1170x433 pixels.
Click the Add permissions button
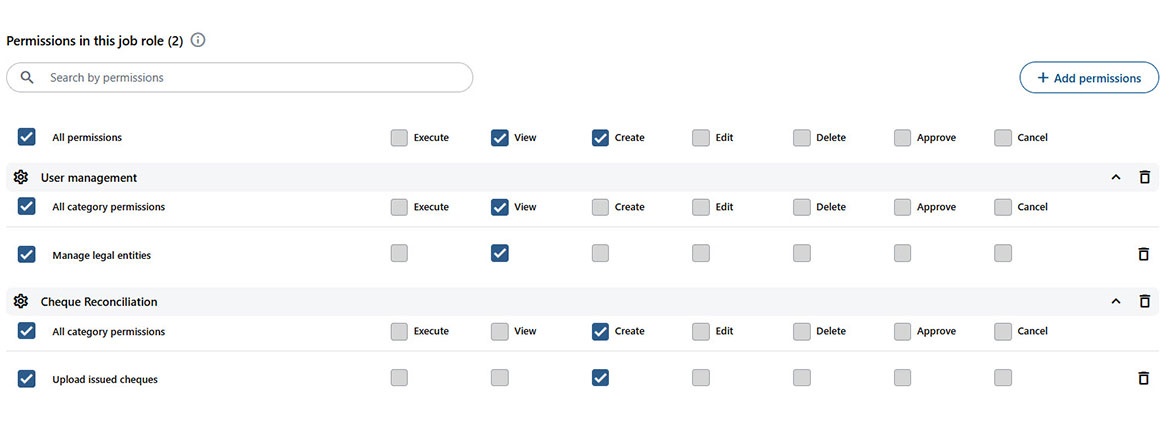pos(1089,78)
